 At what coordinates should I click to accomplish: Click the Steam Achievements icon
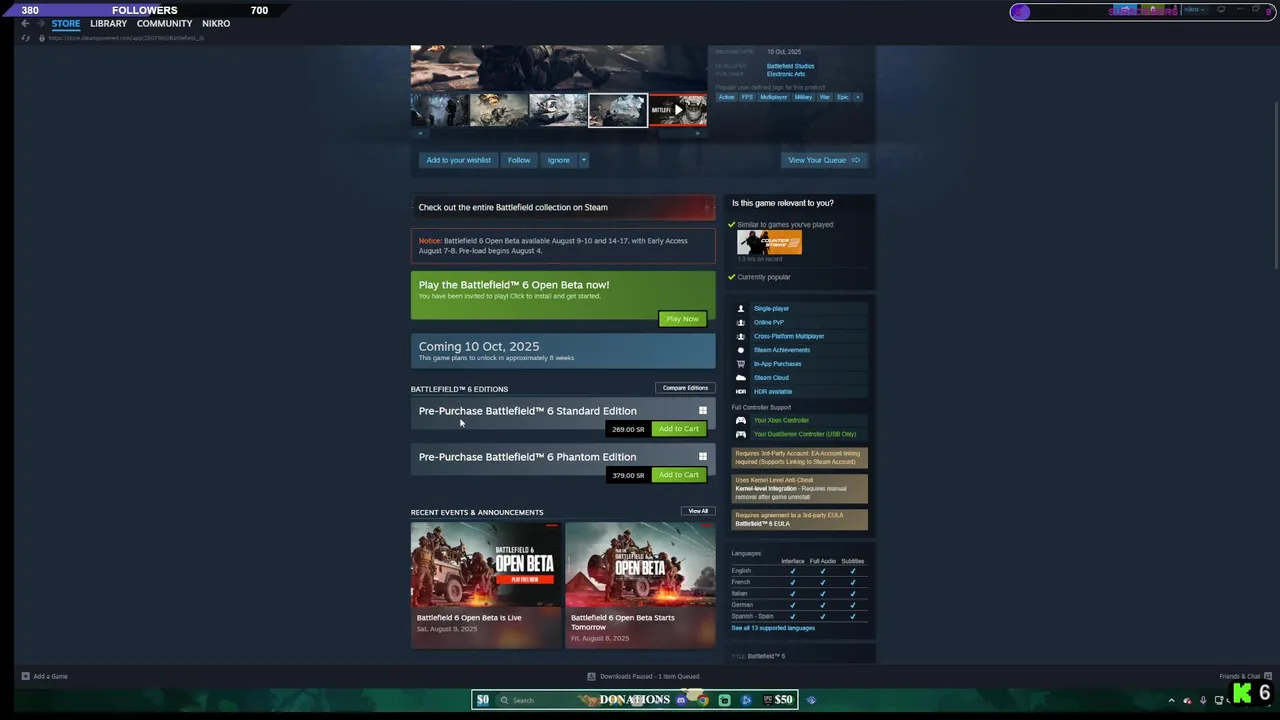pos(741,350)
